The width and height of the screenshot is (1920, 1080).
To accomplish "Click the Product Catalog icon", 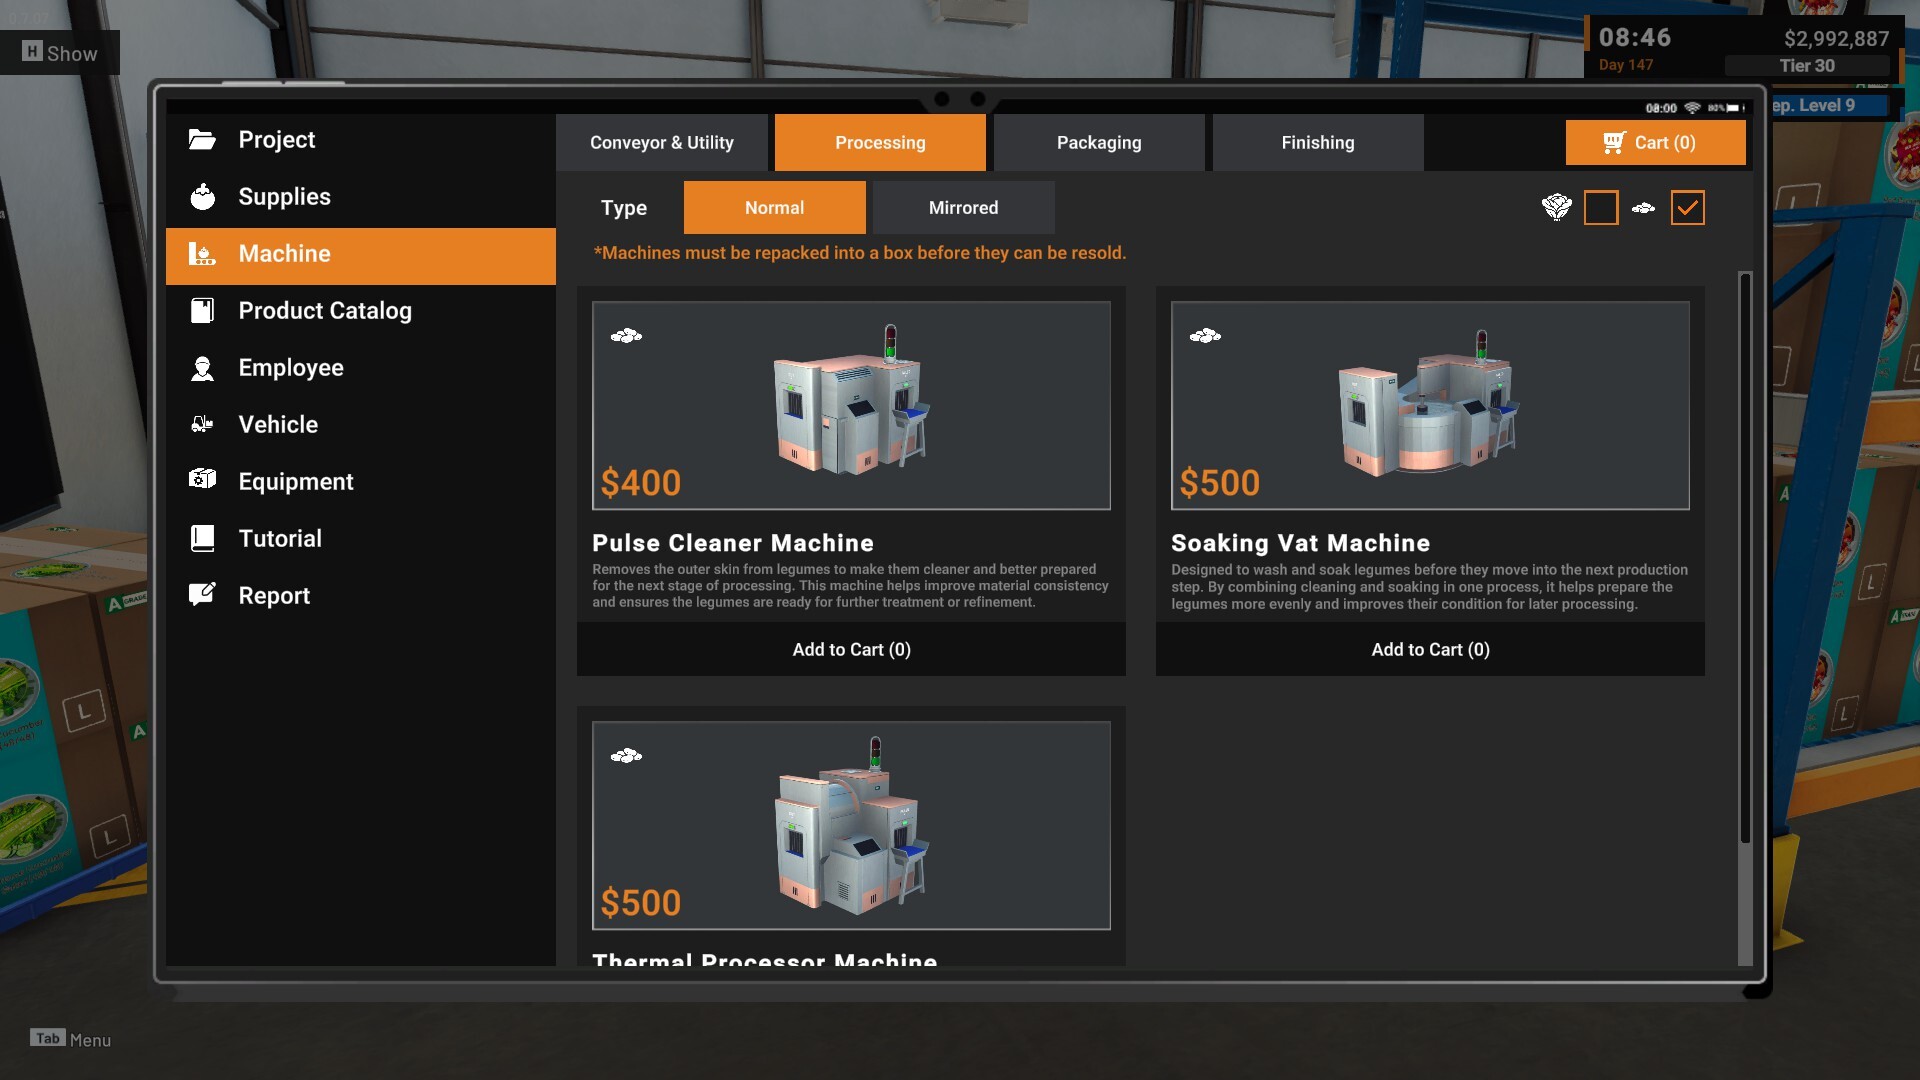I will (202, 311).
